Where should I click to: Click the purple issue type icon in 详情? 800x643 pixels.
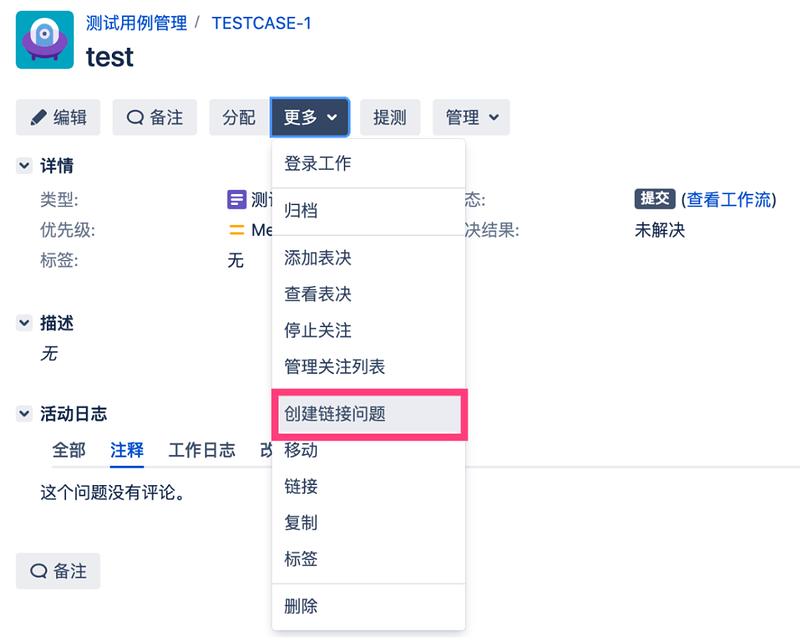click(x=239, y=199)
